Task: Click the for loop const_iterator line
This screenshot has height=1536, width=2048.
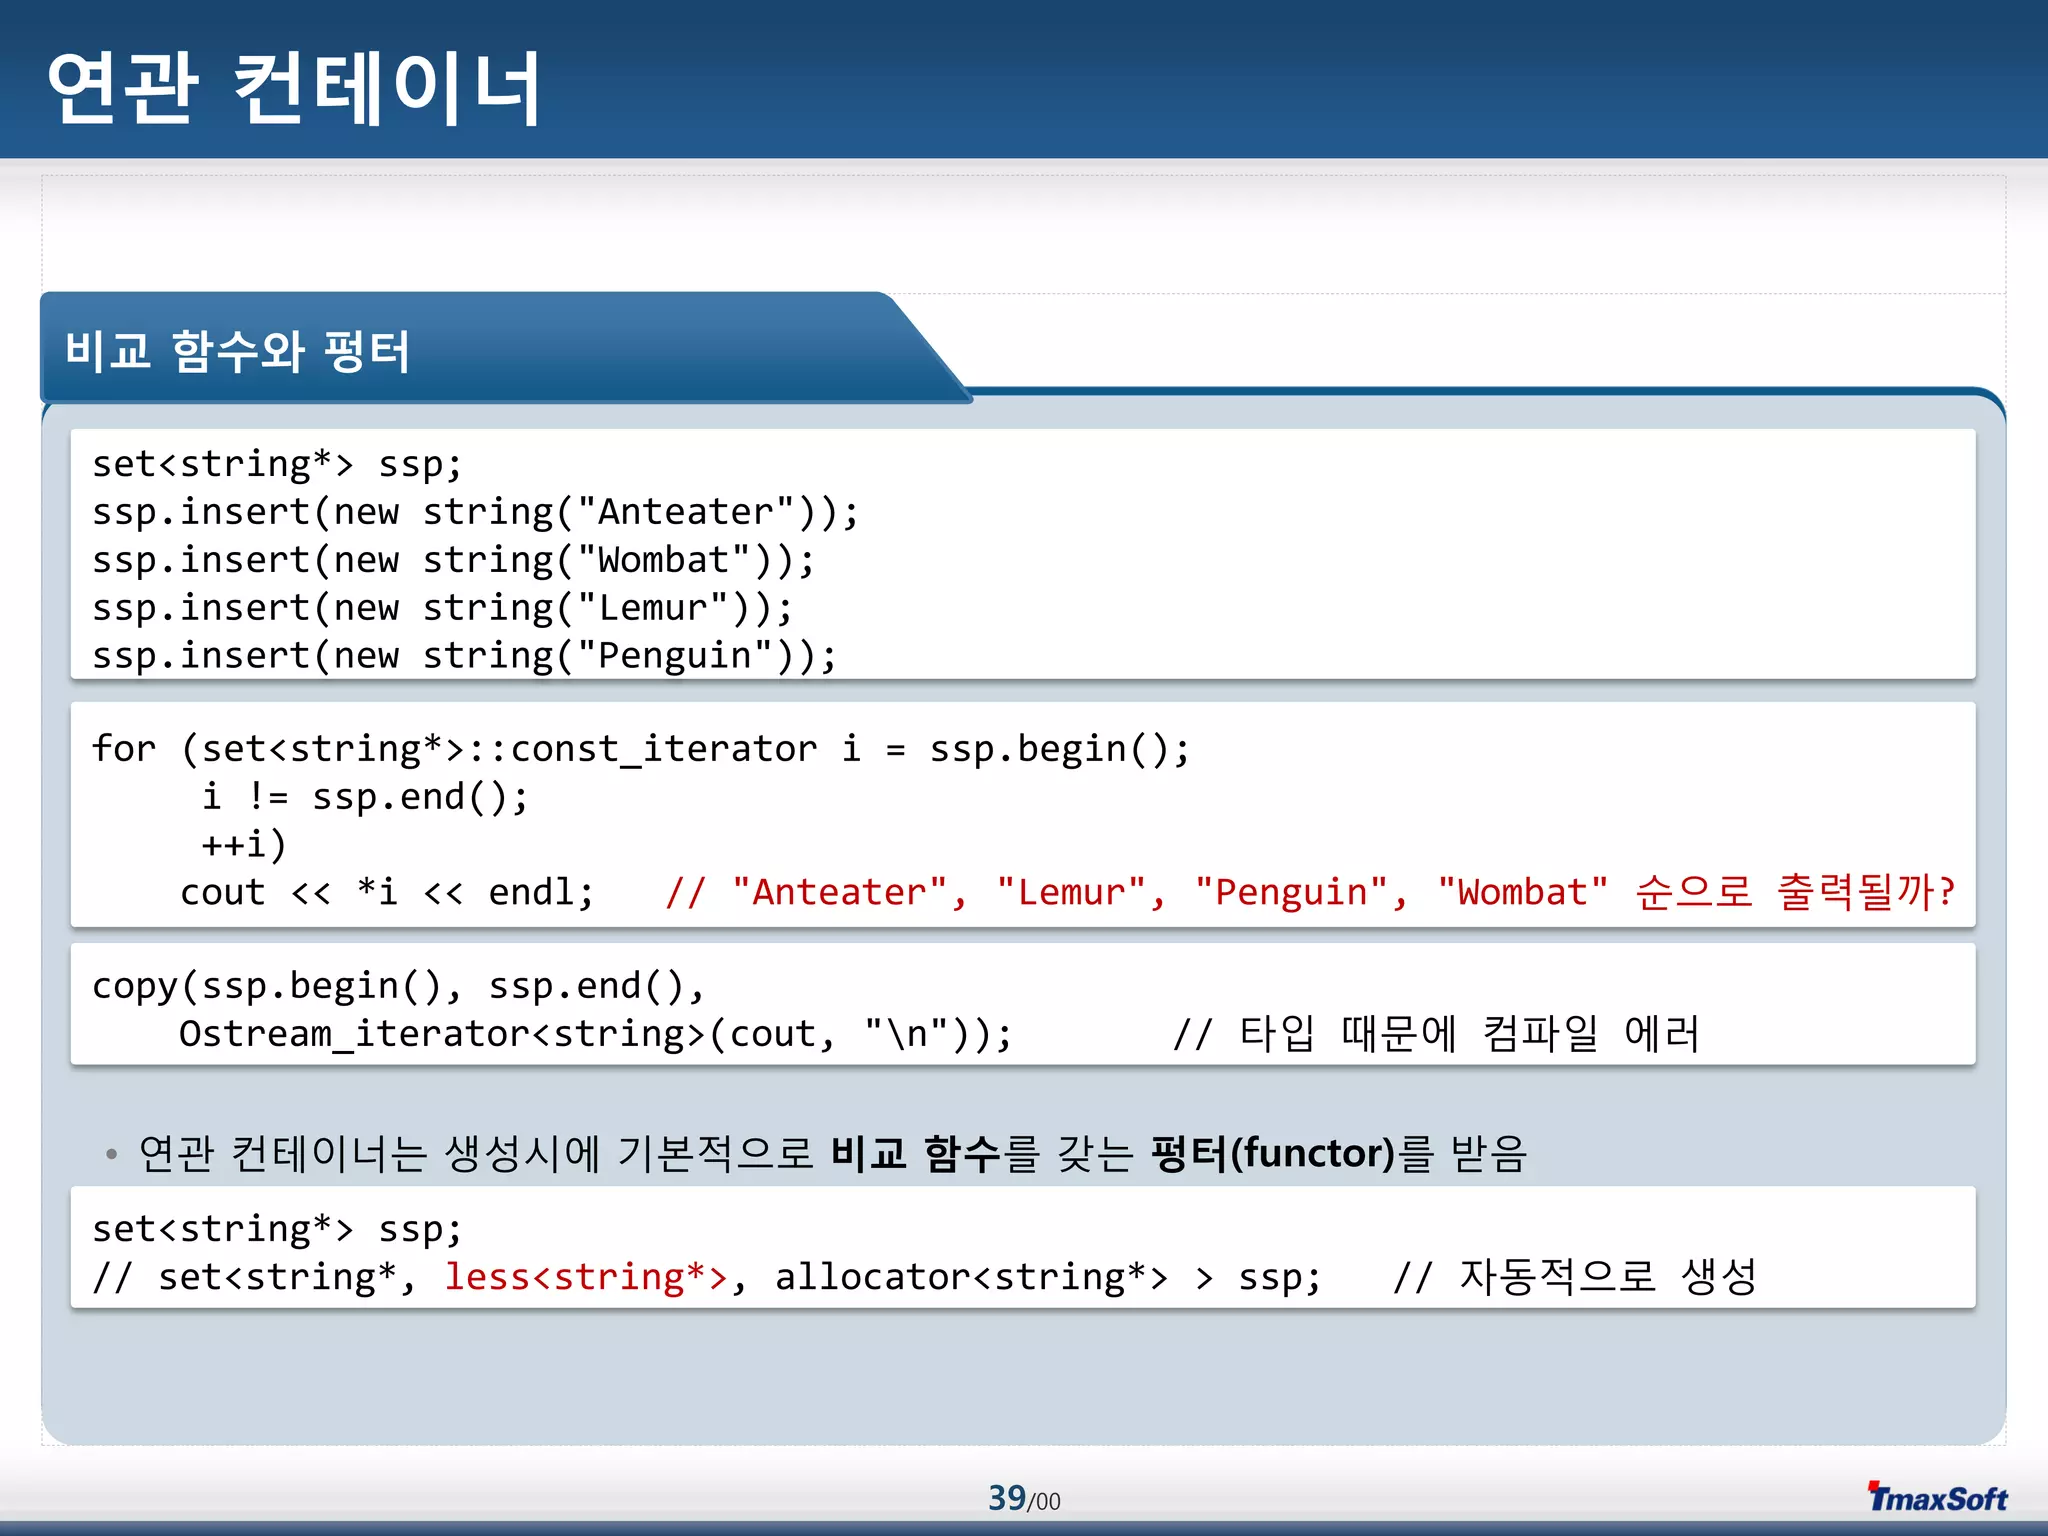Action: [641, 749]
